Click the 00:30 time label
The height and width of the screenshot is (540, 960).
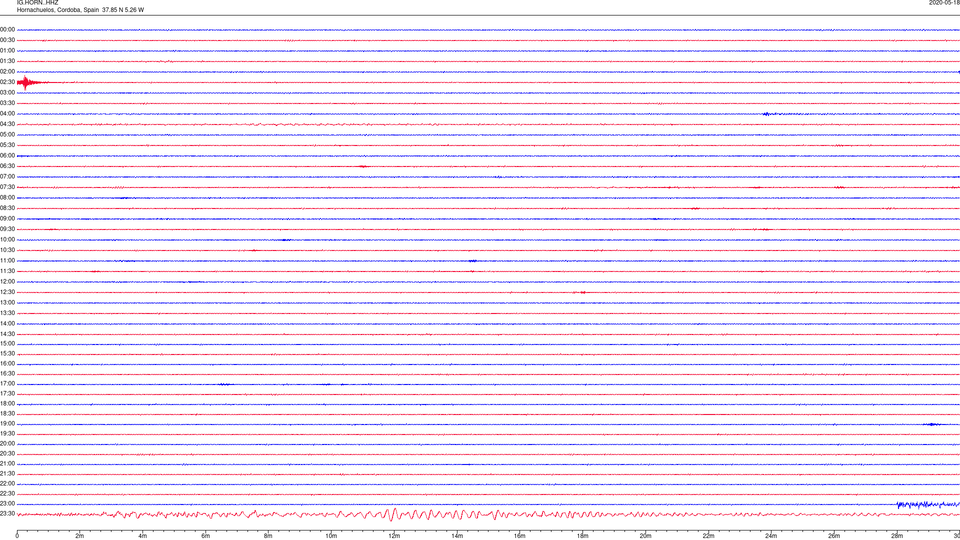pyautogui.click(x=7, y=40)
